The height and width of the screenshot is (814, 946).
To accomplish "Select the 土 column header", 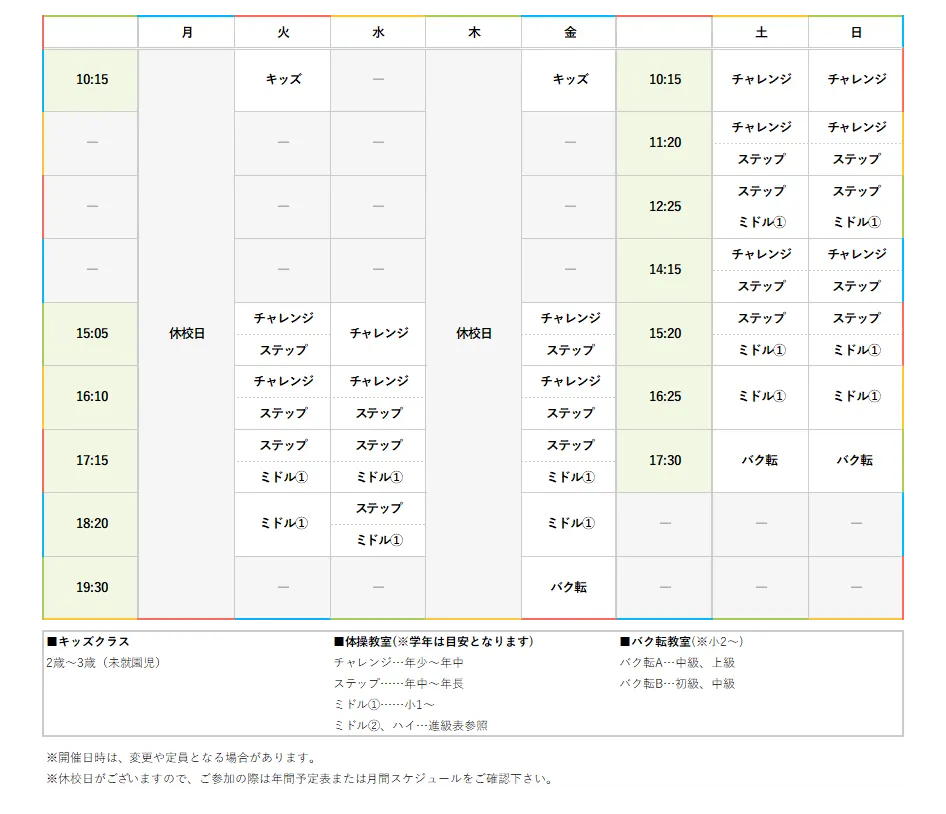I will [x=760, y=31].
